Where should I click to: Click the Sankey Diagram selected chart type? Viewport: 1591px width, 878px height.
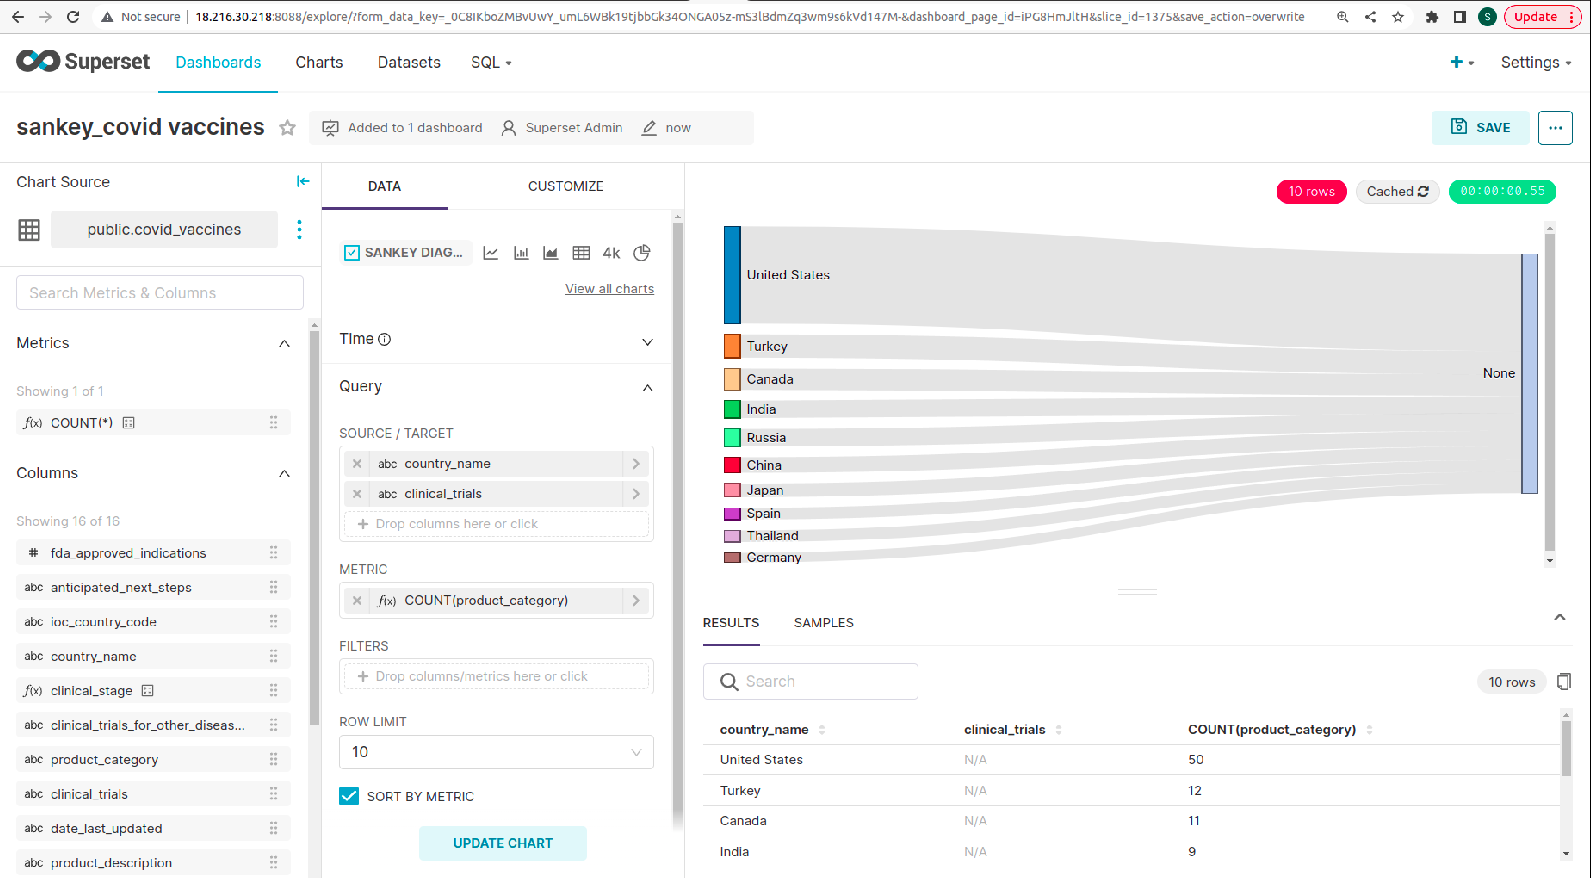click(405, 253)
